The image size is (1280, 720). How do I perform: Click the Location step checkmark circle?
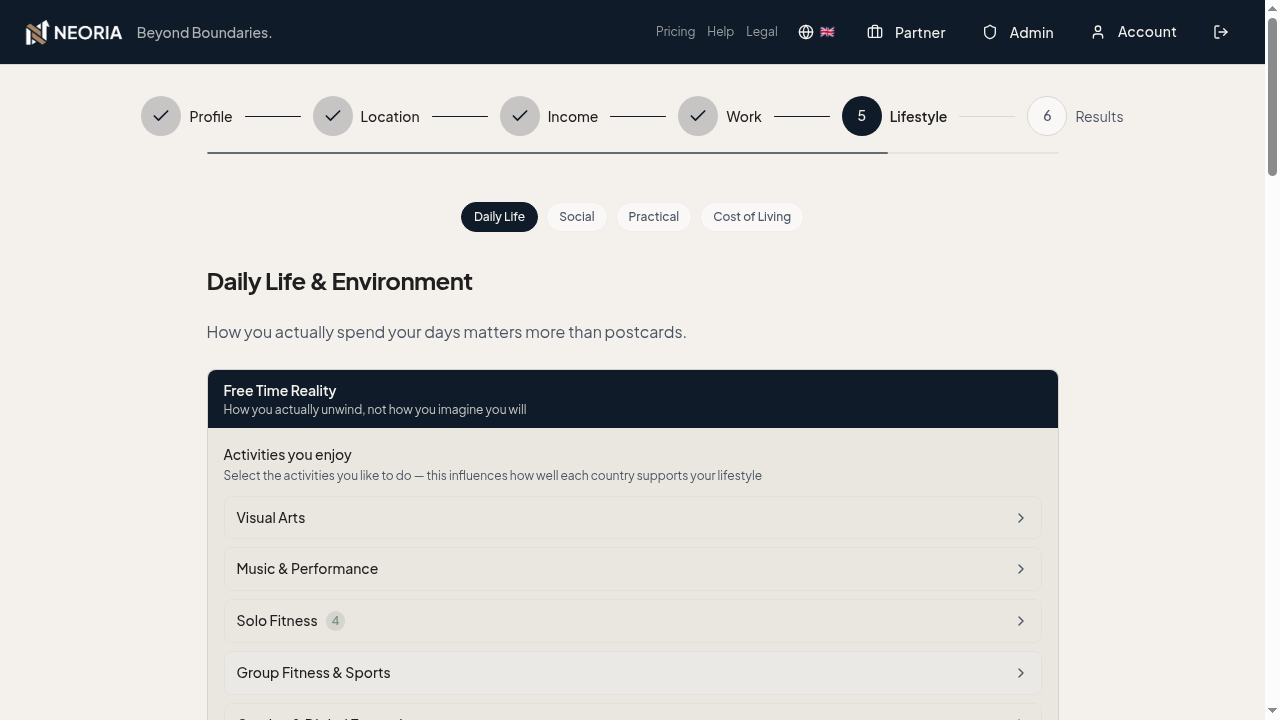(333, 116)
